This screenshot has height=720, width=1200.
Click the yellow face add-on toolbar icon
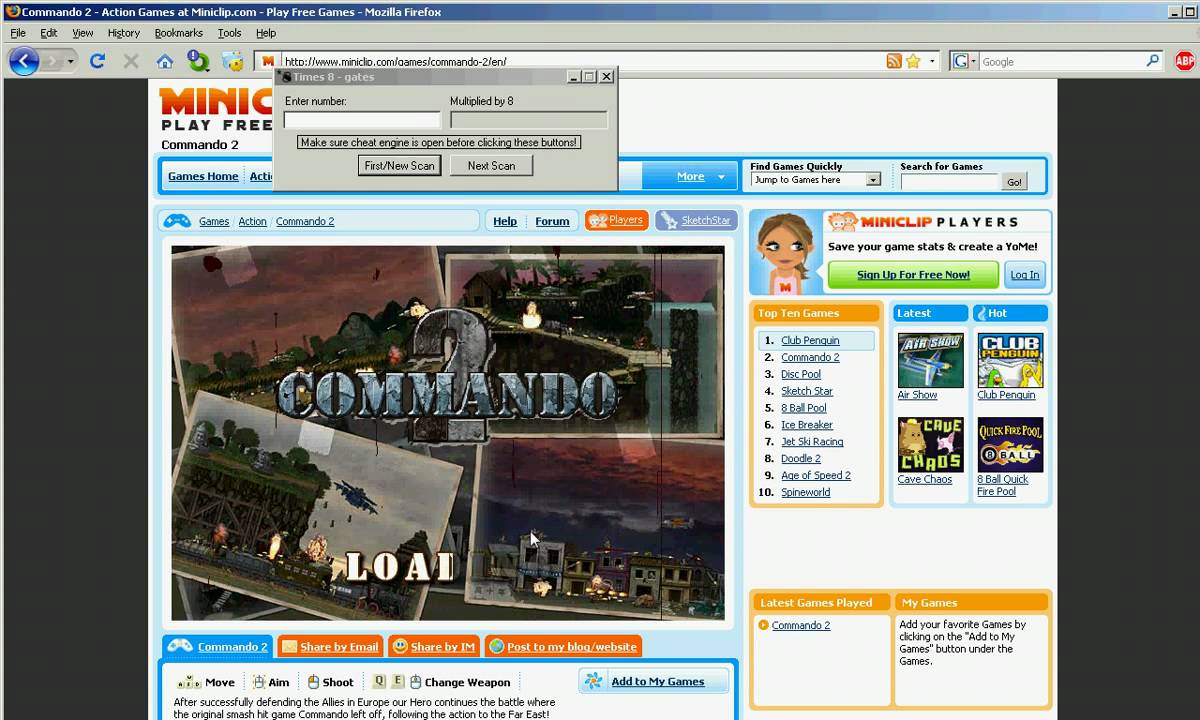point(233,61)
